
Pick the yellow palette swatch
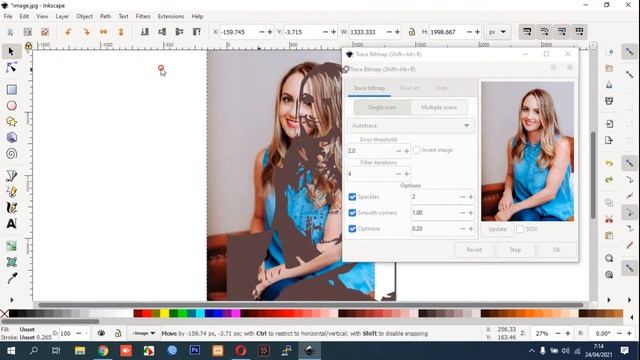click(164, 313)
